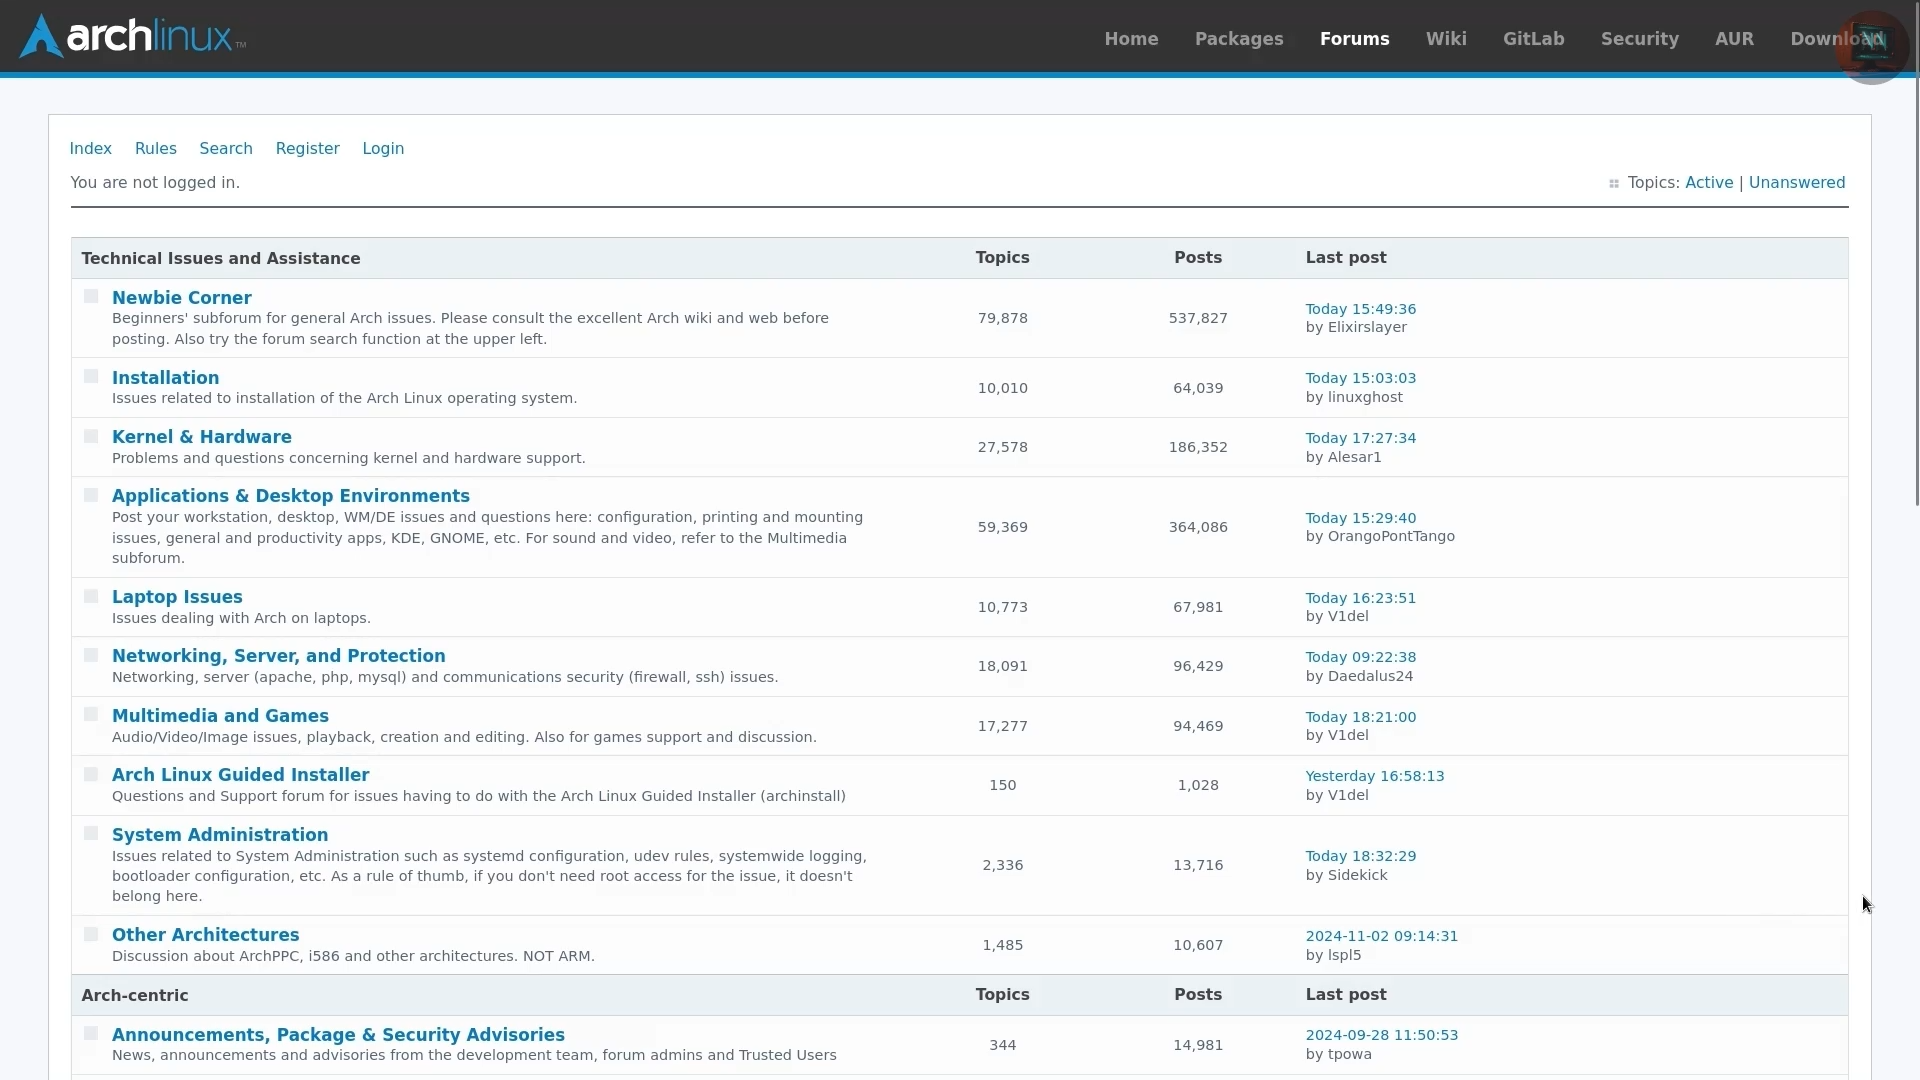Click the System Administration status icon
The image size is (1920, 1080).
click(91, 834)
